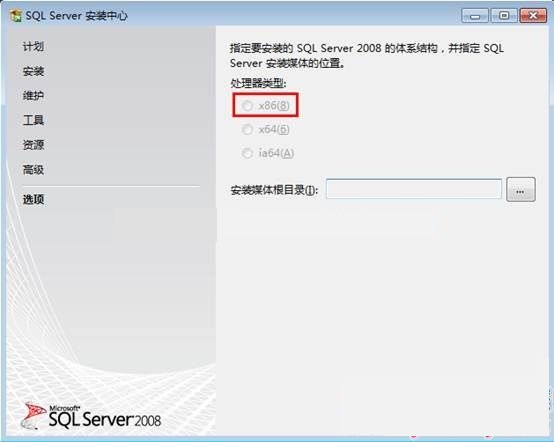Open the 资源 (Resources) section
Viewport: 554px width, 442px height.
pos(33,145)
